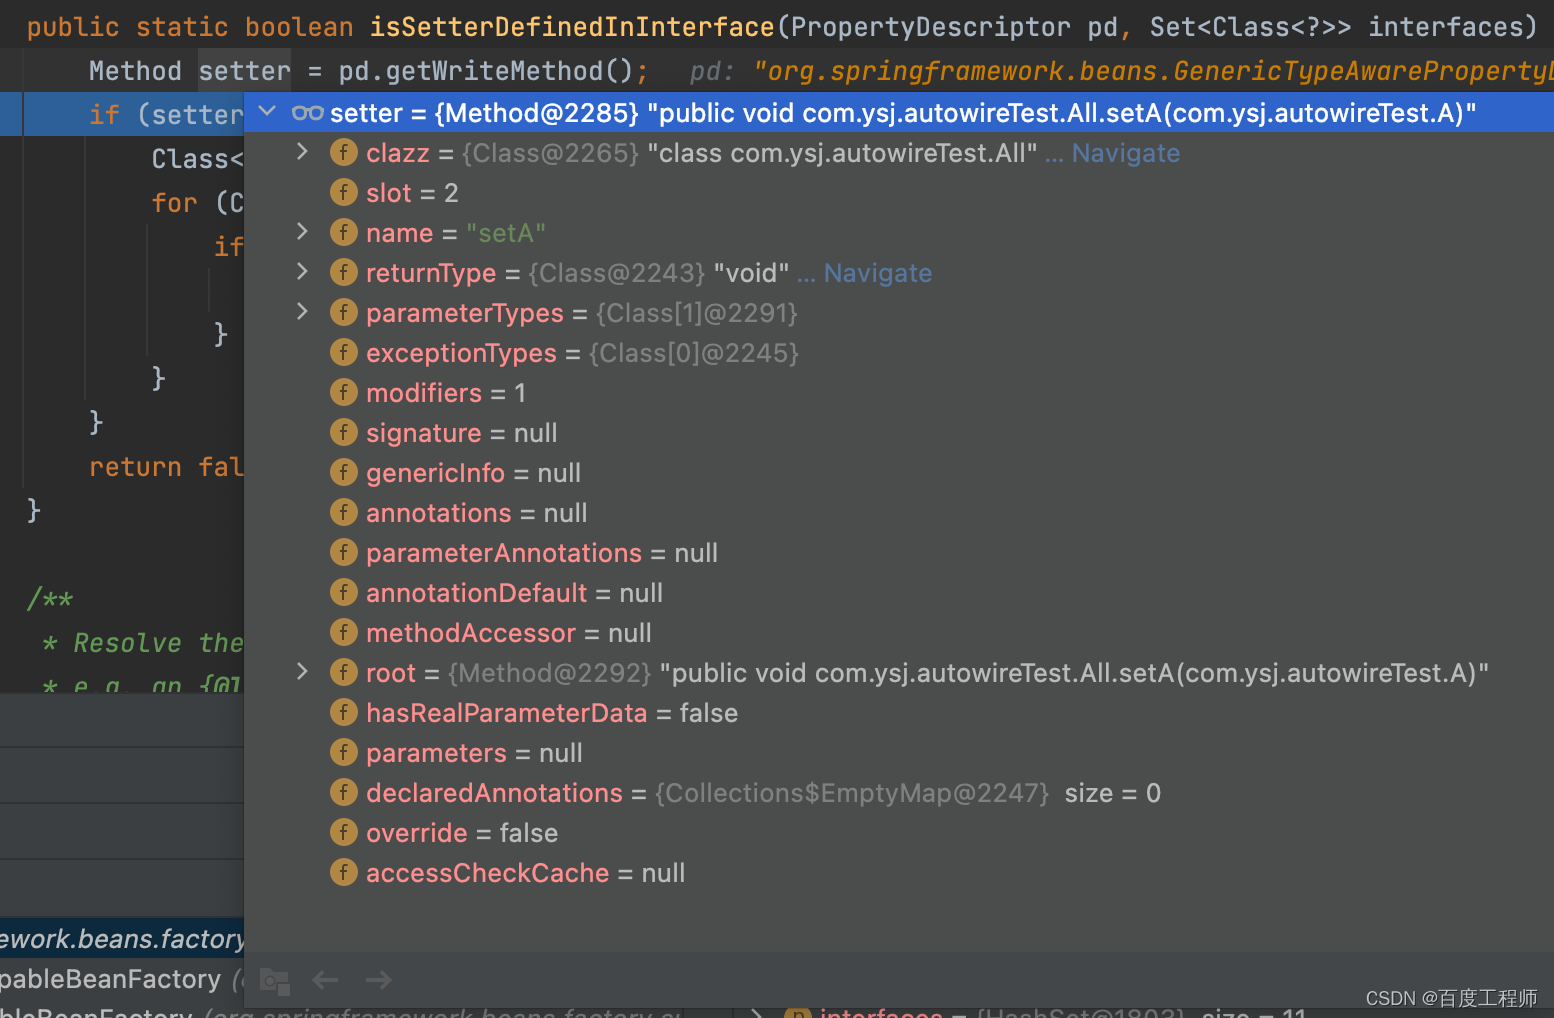Click the field icon beside hasRealParameterData
This screenshot has width=1554, height=1018.
pos(344,713)
